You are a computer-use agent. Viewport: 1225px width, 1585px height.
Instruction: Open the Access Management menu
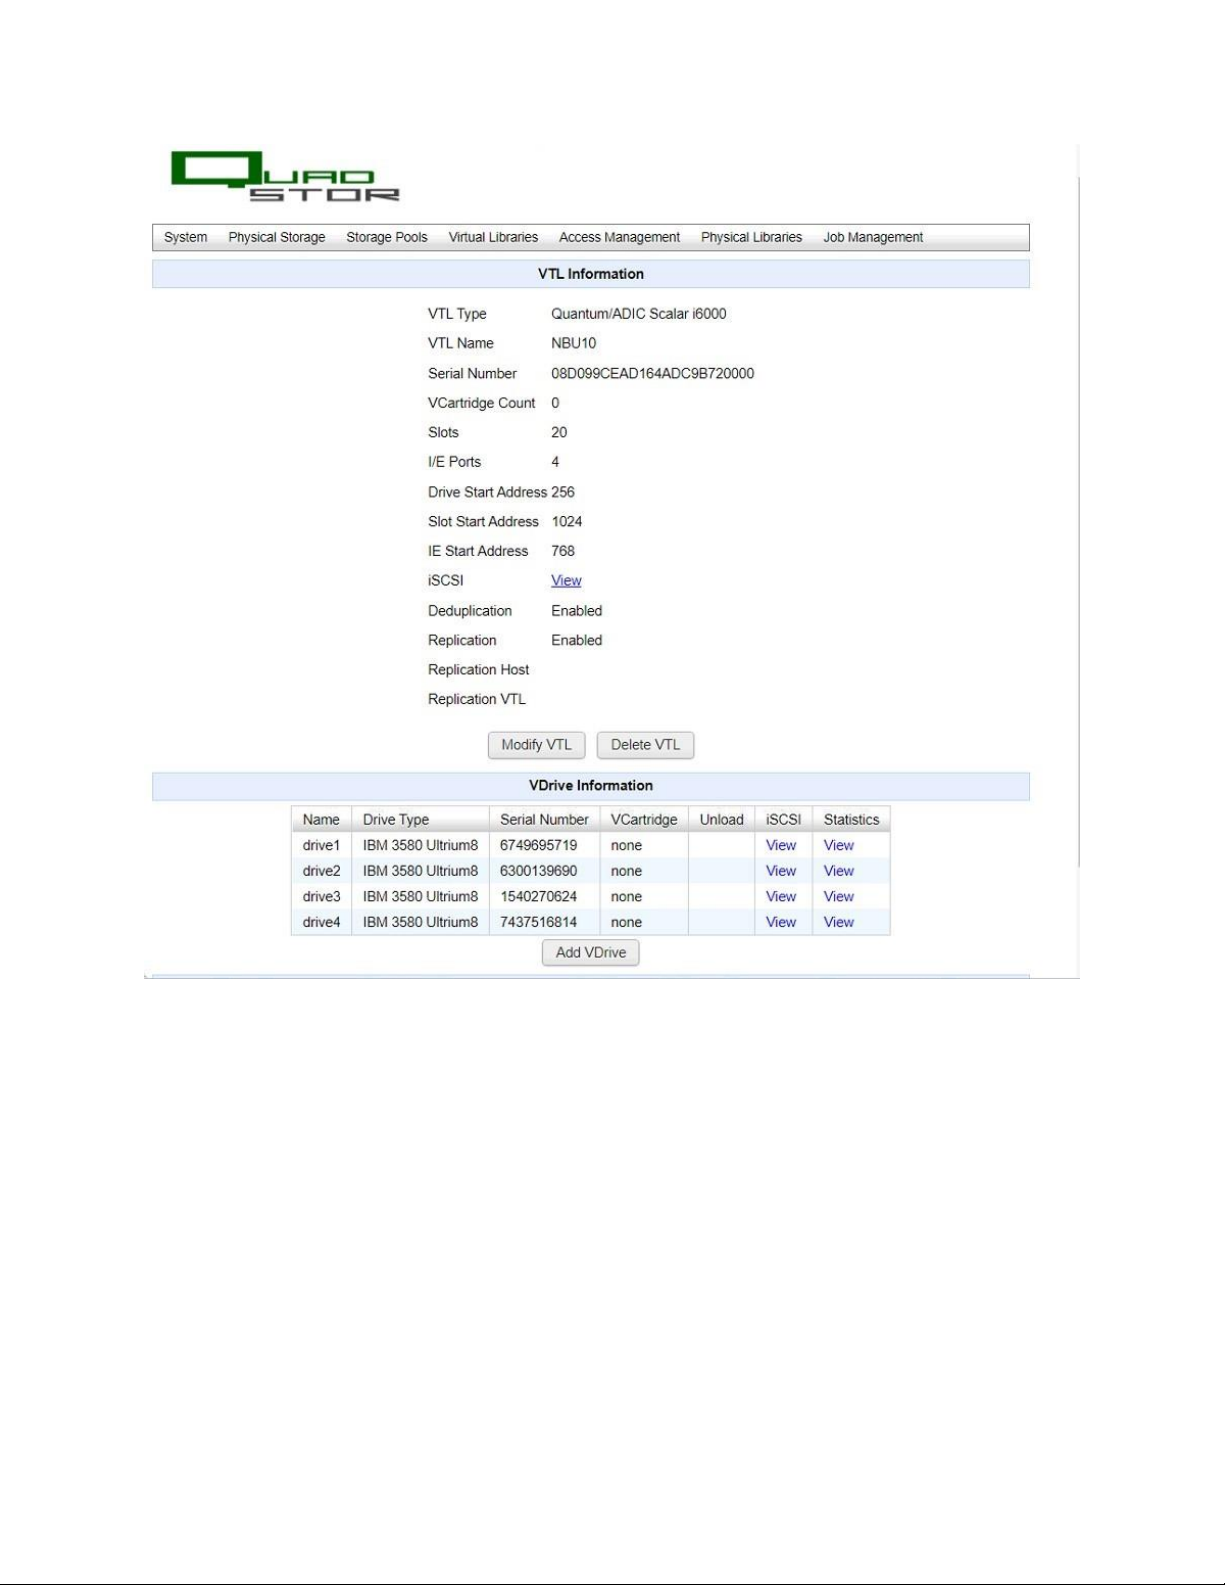(619, 237)
